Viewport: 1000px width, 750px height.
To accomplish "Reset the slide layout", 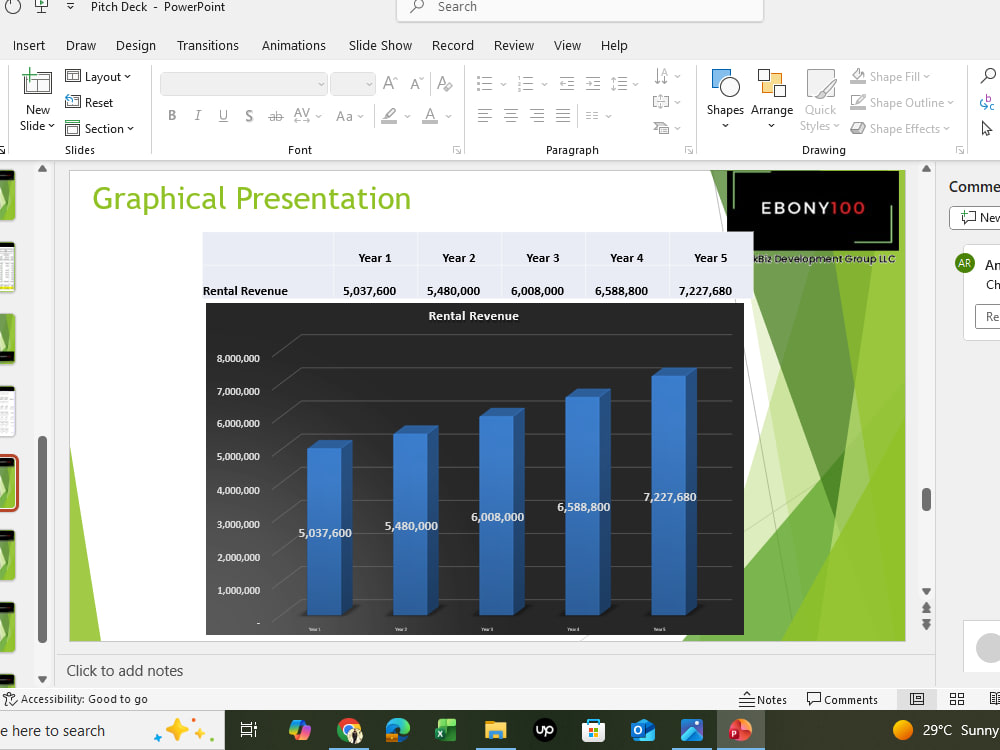I will tap(89, 102).
